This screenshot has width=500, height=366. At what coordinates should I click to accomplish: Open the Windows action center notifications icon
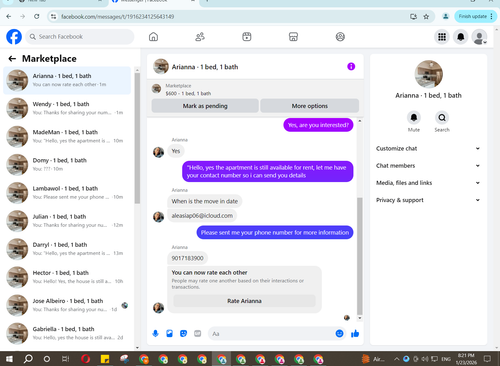(x=487, y=359)
